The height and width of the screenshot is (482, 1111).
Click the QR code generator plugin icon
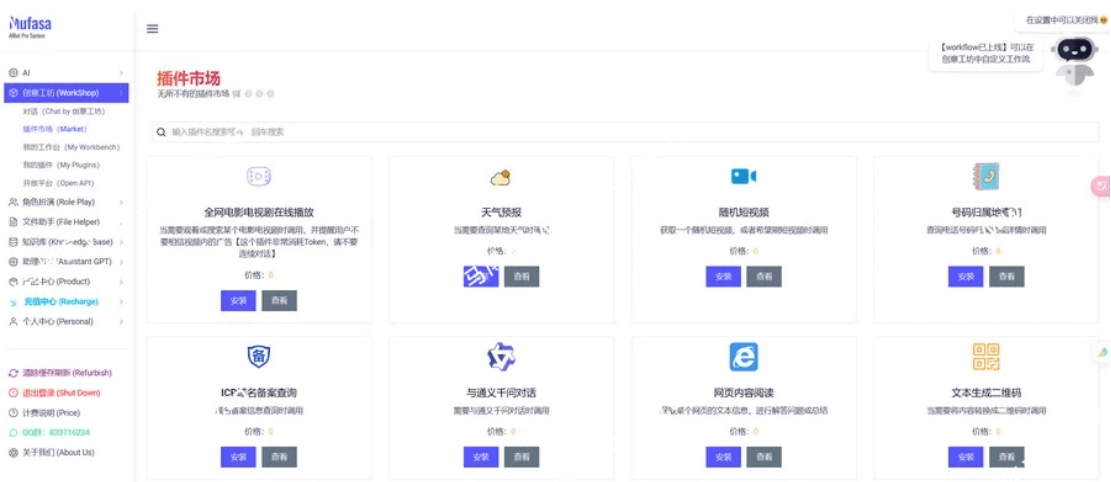[x=985, y=357]
